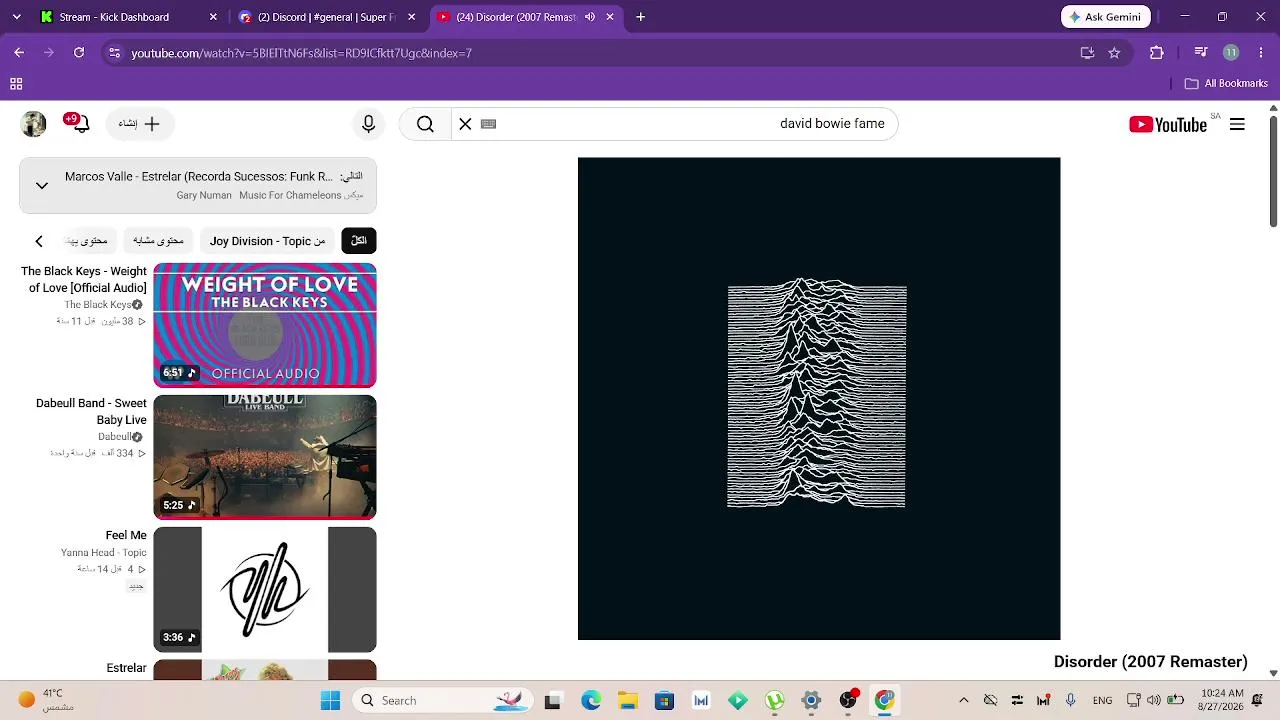This screenshot has width=1280, height=720.
Task: Mute the Disorder tab via speaker icon
Action: [x=590, y=17]
